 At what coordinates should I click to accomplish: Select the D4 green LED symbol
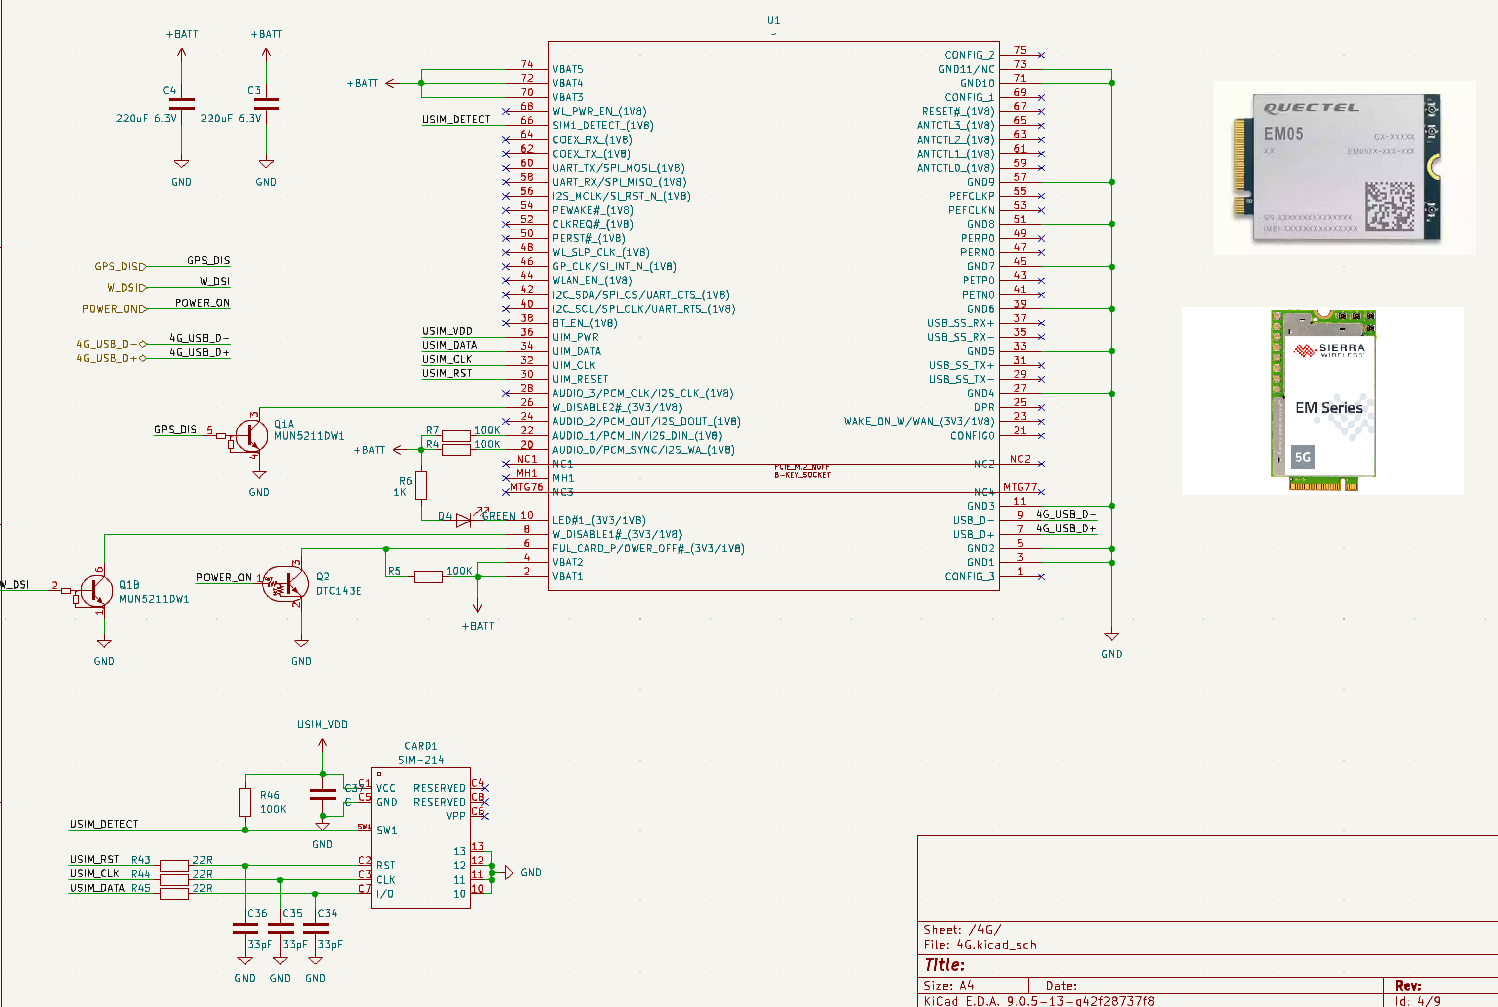(x=463, y=520)
